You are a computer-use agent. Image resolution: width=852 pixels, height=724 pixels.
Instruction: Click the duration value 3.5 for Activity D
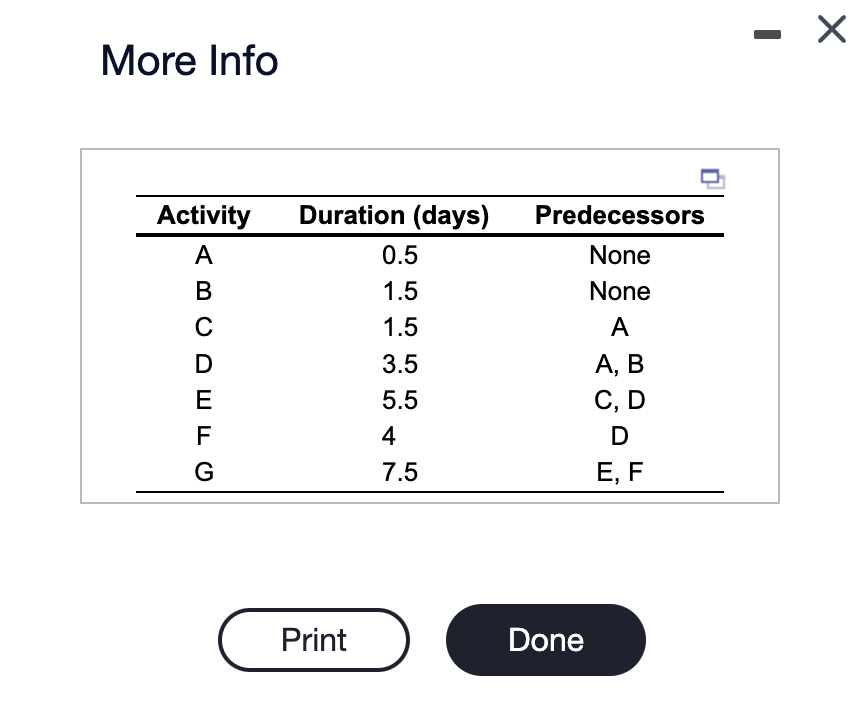coord(401,363)
